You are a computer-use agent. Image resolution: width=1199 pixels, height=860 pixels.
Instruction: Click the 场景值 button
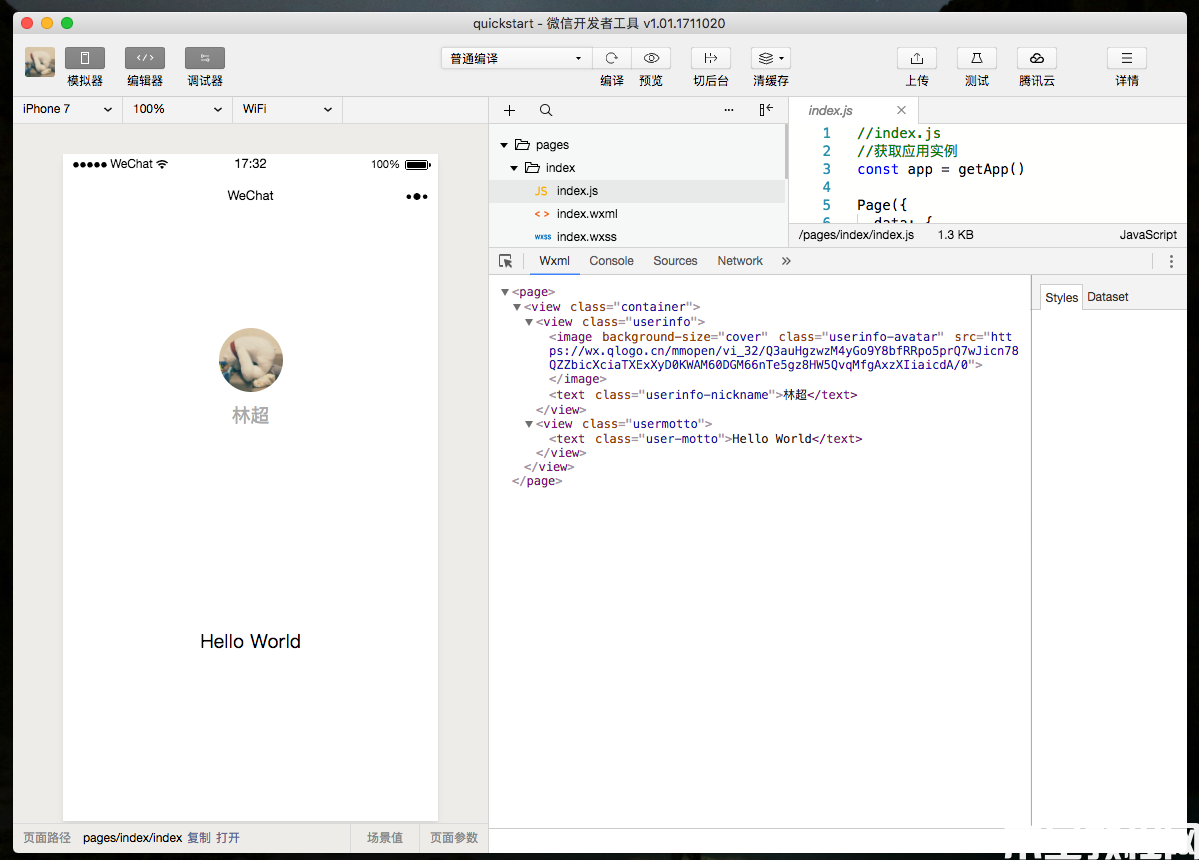click(x=385, y=838)
